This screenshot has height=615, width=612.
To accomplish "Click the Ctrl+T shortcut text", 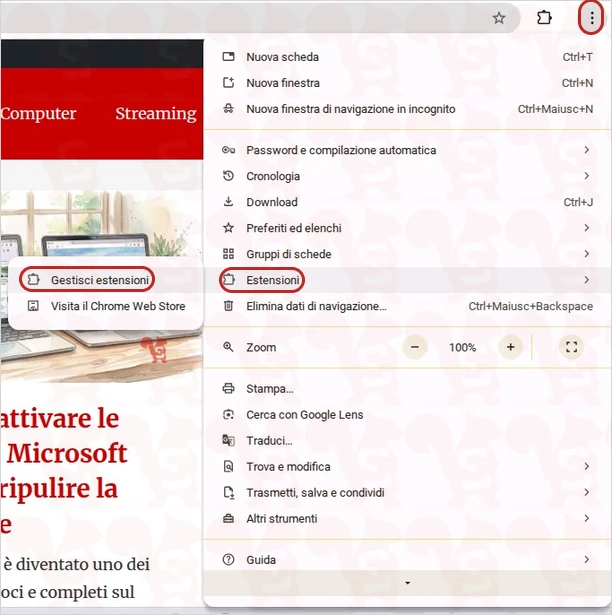I will click(577, 57).
